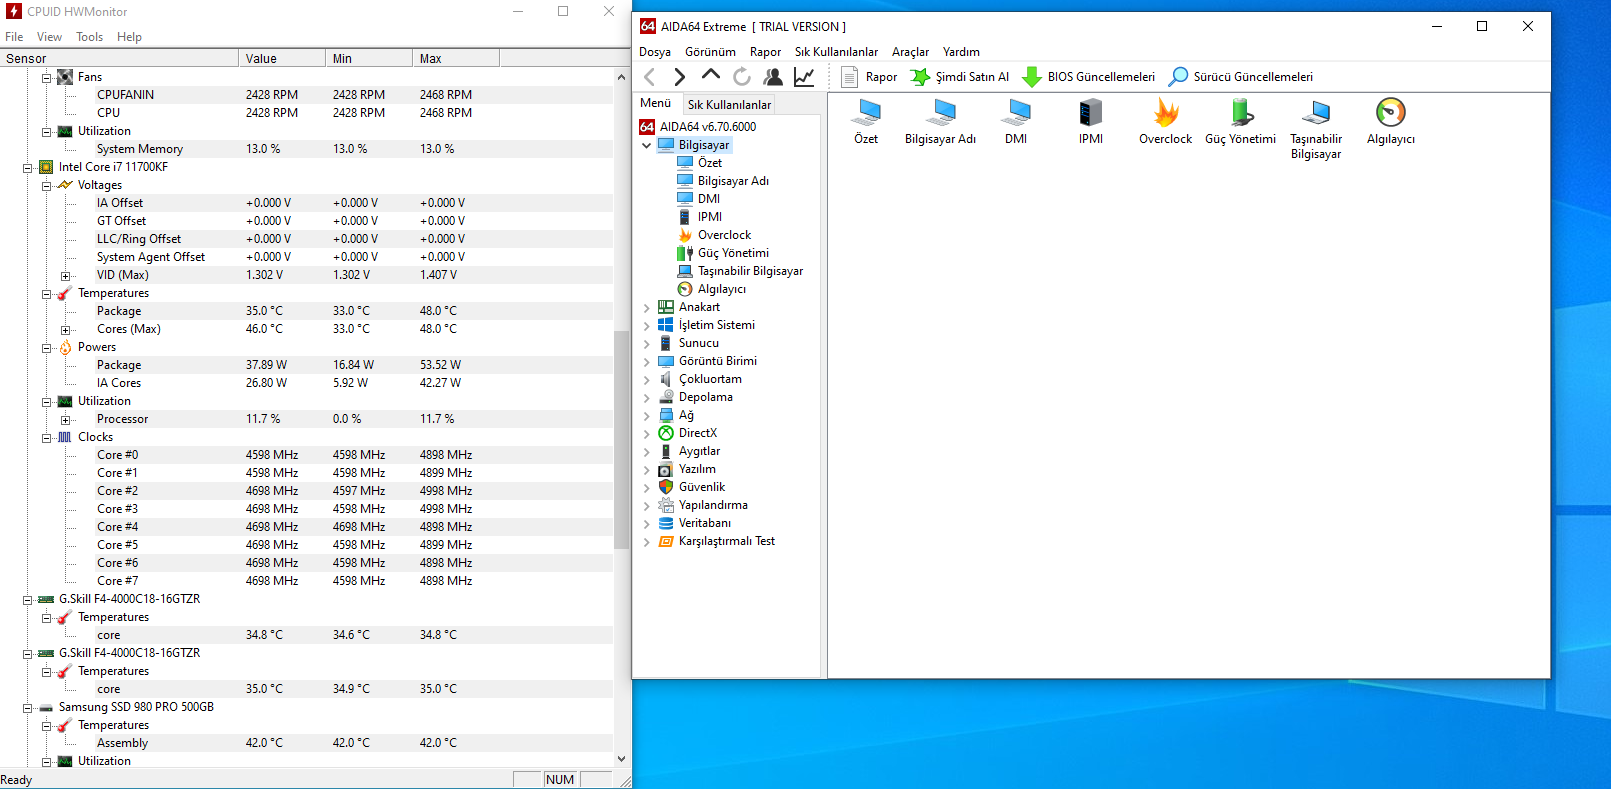Go up one level in AIDA64 toolbar
This screenshot has width=1611, height=789.
[710, 75]
